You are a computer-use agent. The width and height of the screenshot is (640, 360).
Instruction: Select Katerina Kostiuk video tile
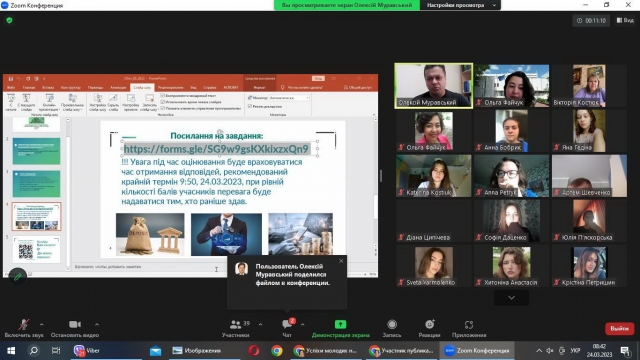[x=433, y=176]
